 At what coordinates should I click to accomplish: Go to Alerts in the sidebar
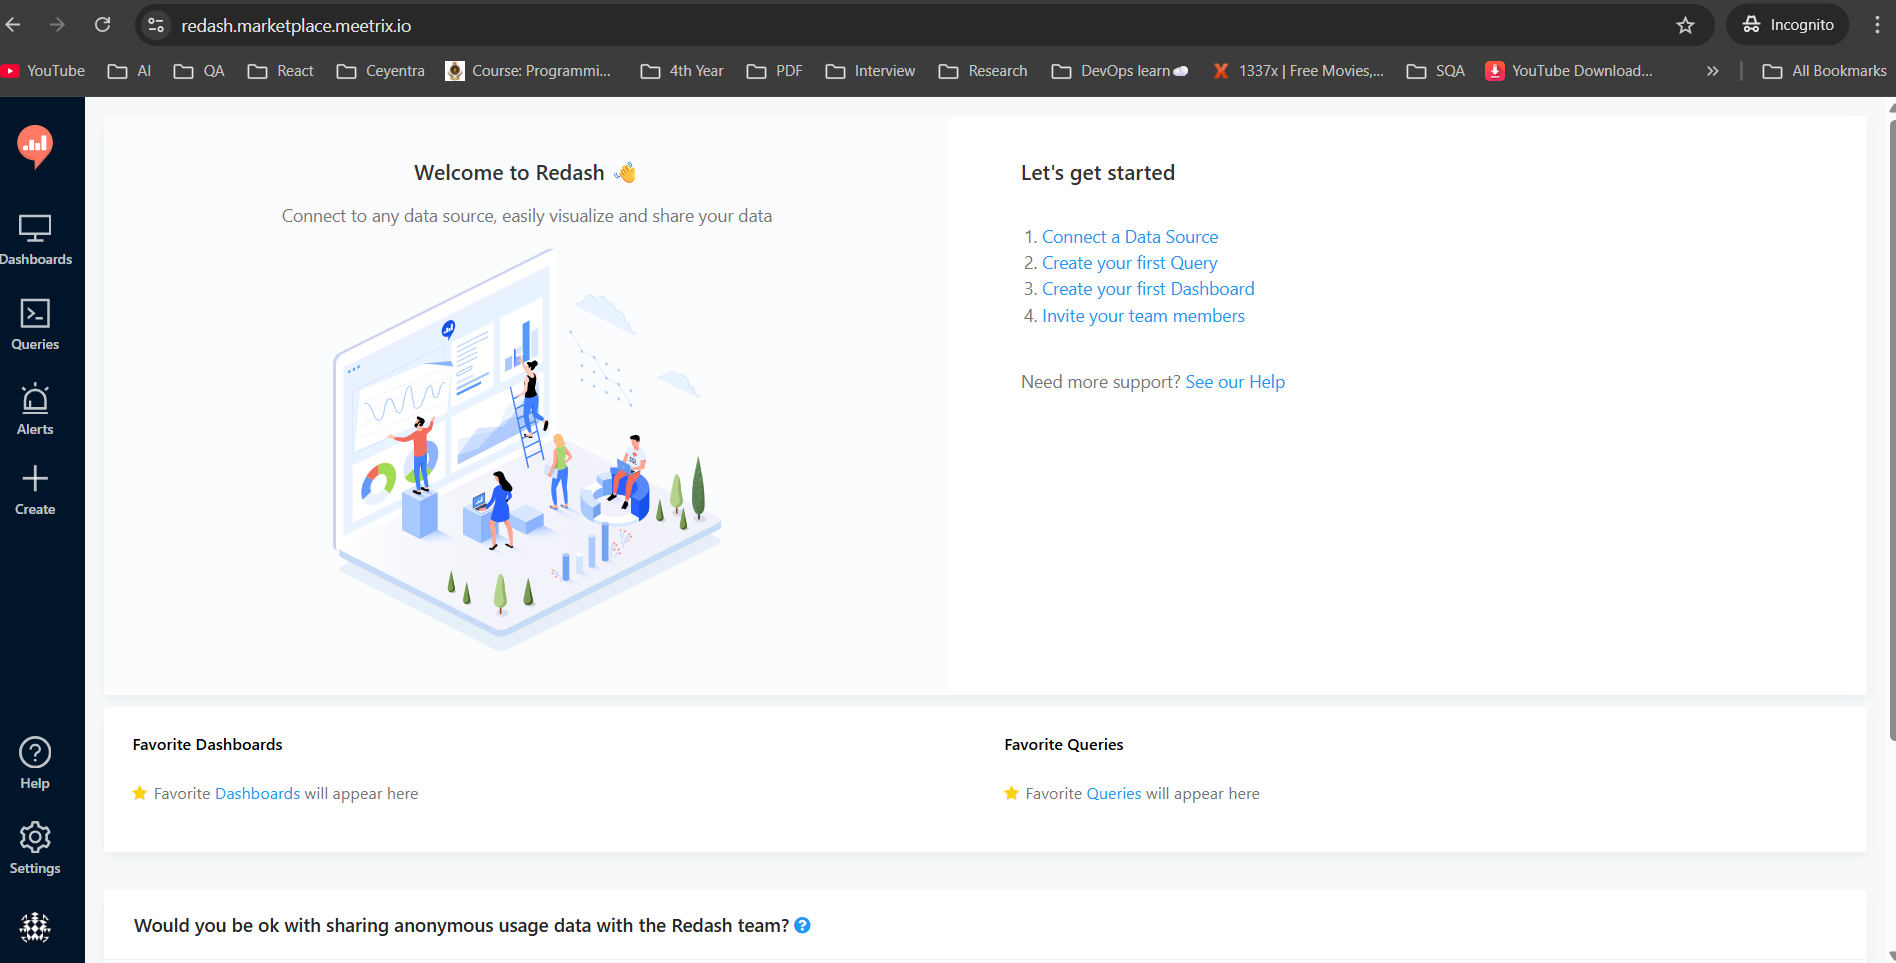coord(35,410)
